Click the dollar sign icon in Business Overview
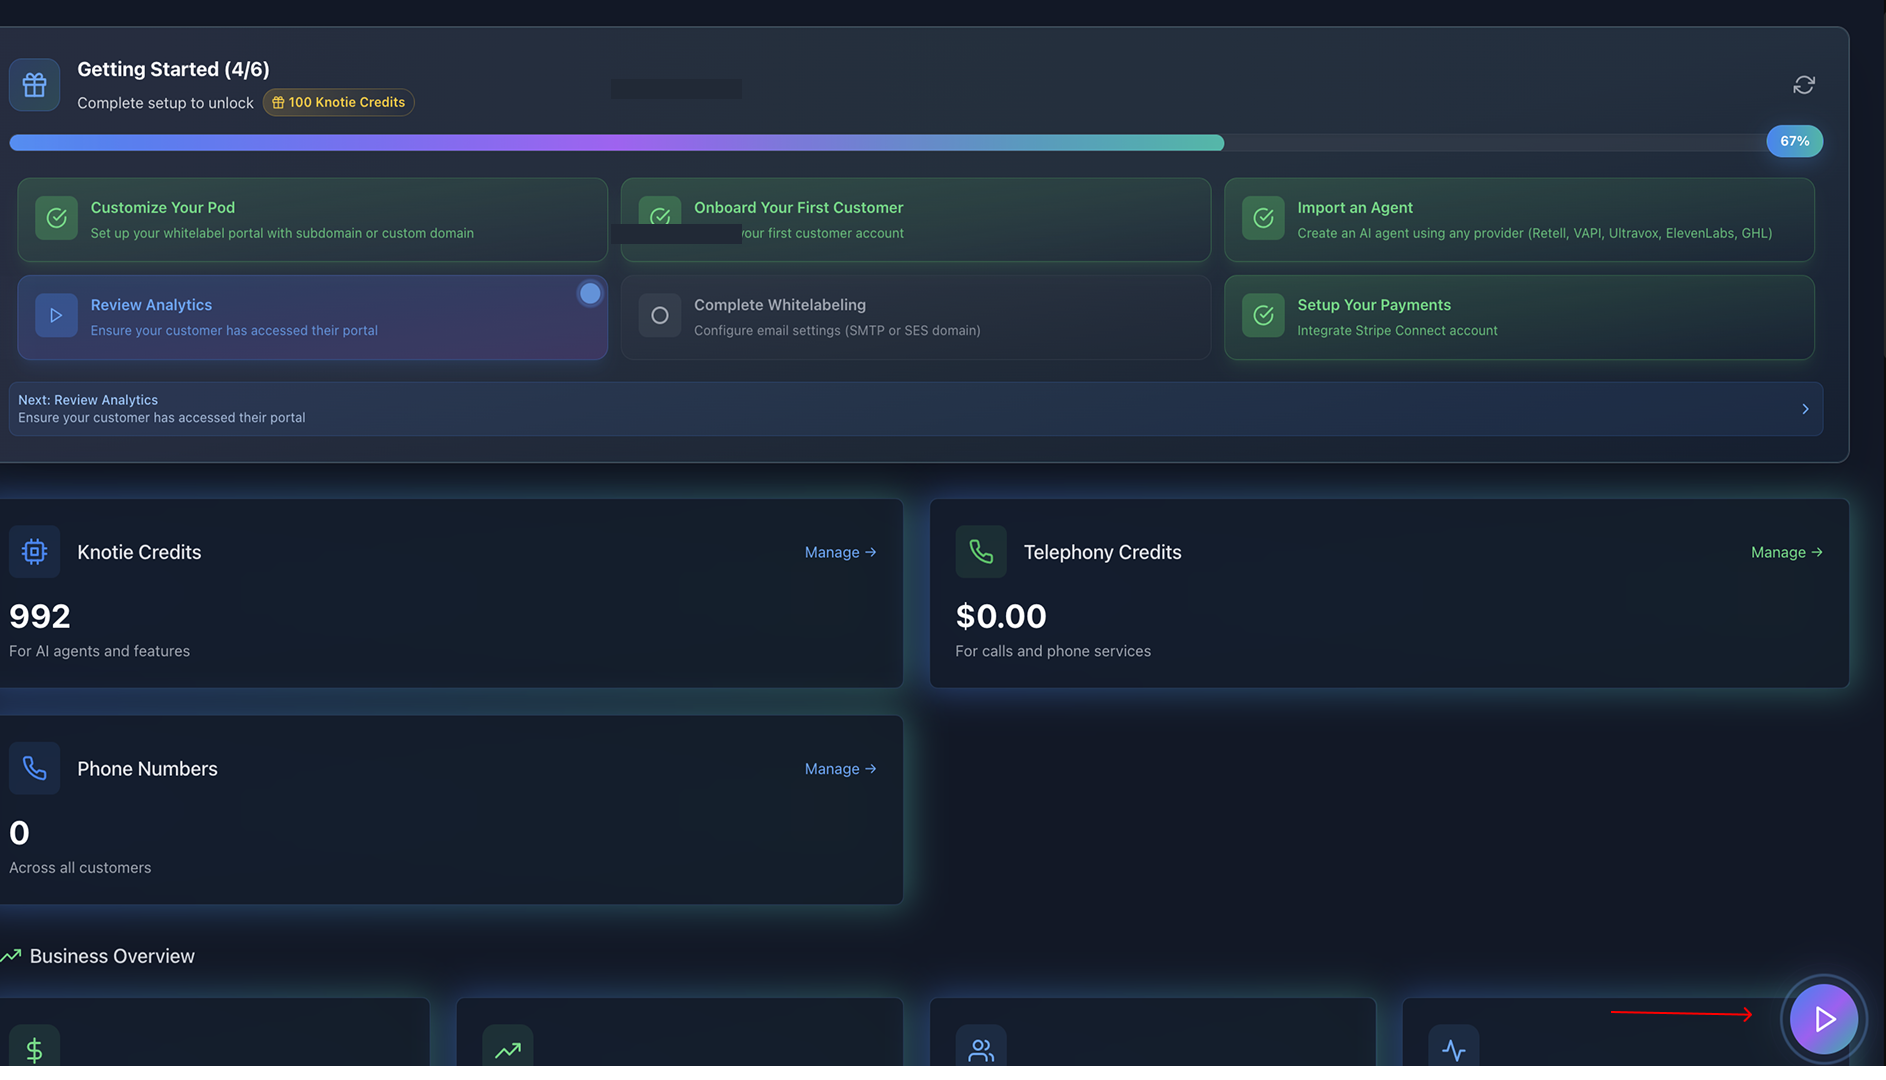The height and width of the screenshot is (1080, 1886). [x=34, y=1049]
